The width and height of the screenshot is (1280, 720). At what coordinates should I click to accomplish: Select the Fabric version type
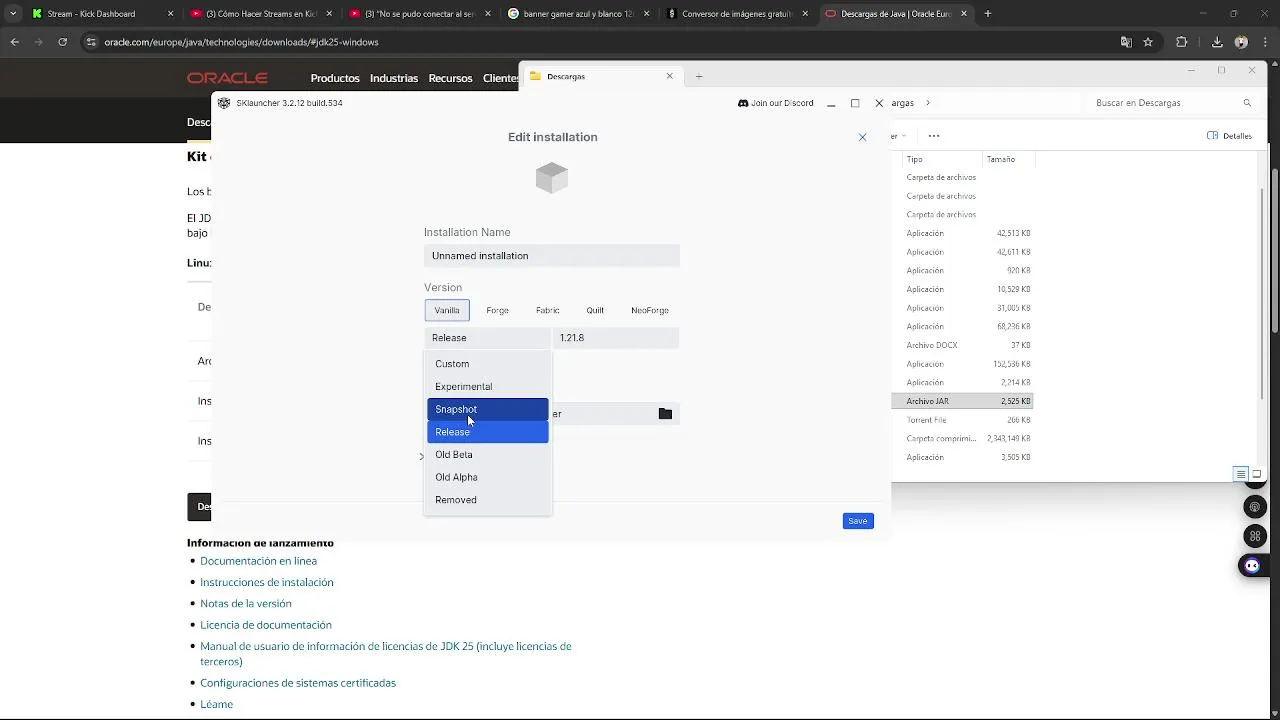547,310
